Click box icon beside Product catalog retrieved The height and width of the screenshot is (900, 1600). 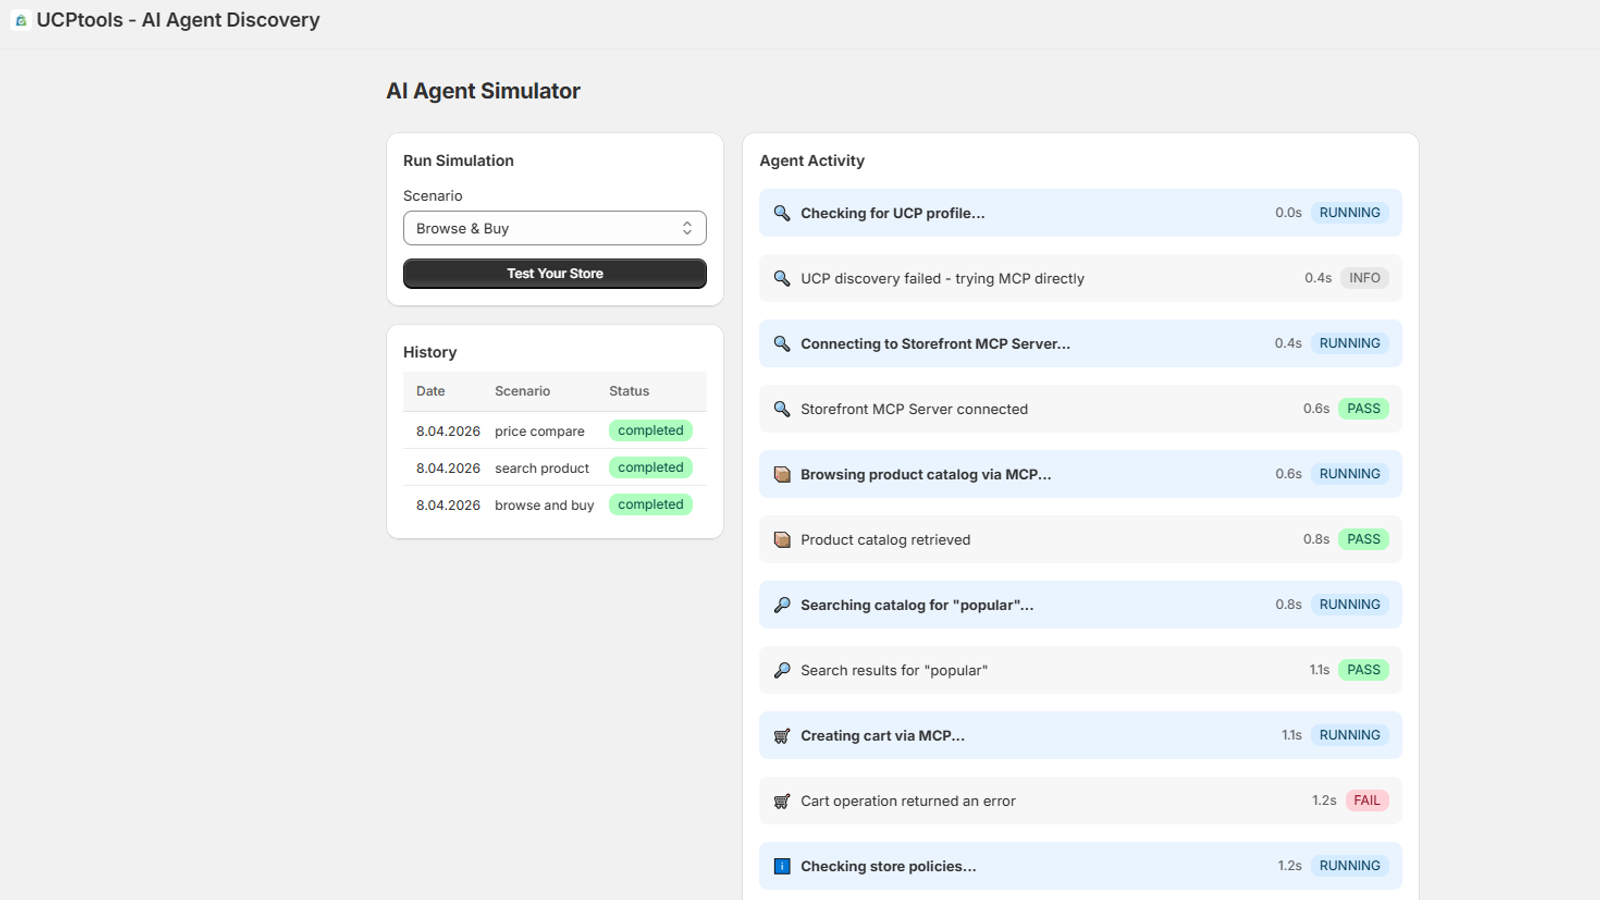[782, 540]
